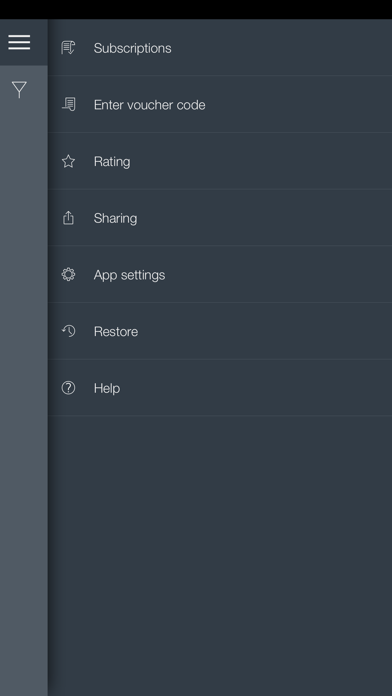Tap empty drawer area below Help

(220, 555)
